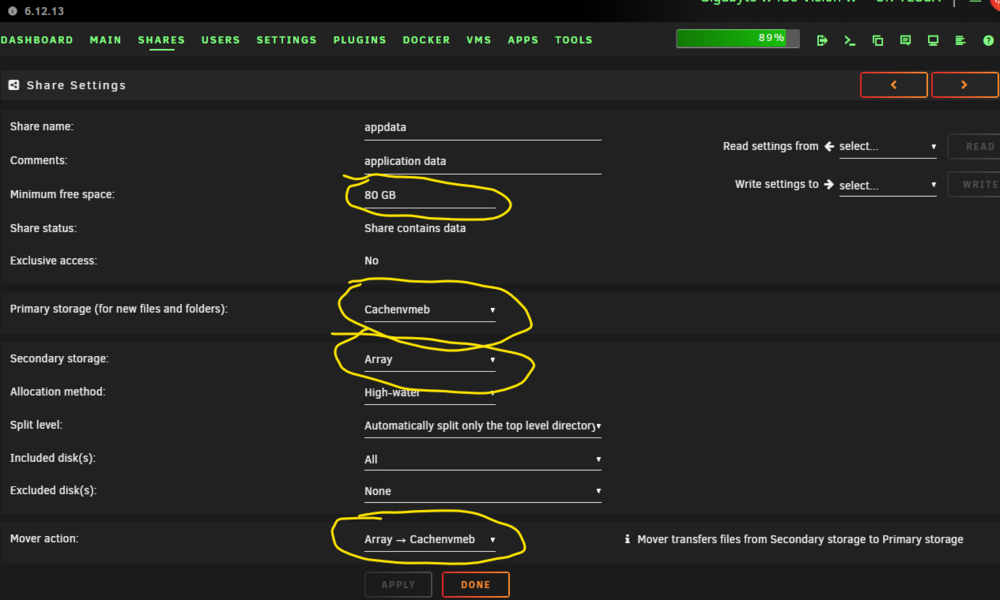The image size is (1000, 600).
Task: Click the file manager copy icon
Action: pyautogui.click(x=878, y=40)
